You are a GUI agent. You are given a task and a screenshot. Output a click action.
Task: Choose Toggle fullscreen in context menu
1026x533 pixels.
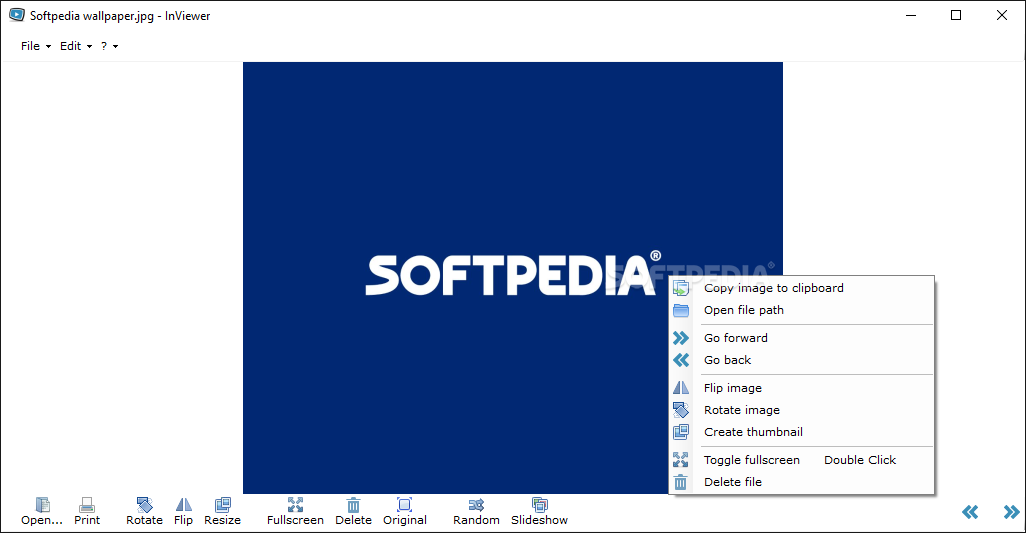pyautogui.click(x=803, y=460)
